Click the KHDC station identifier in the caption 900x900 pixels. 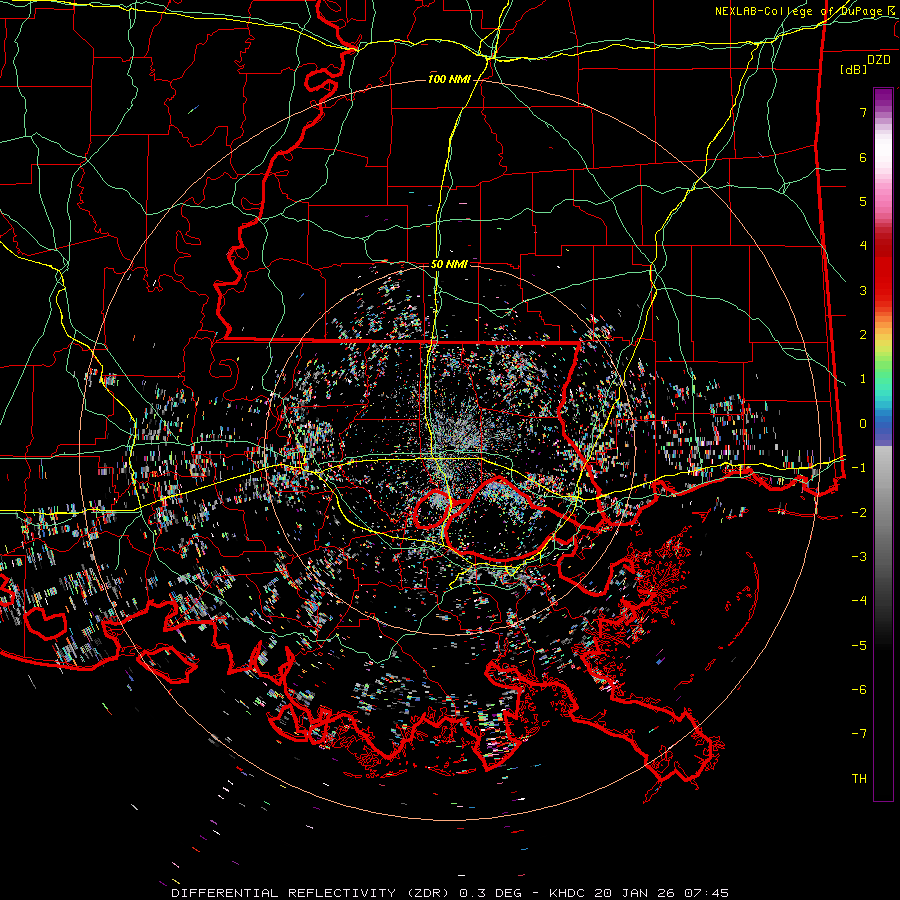568,893
